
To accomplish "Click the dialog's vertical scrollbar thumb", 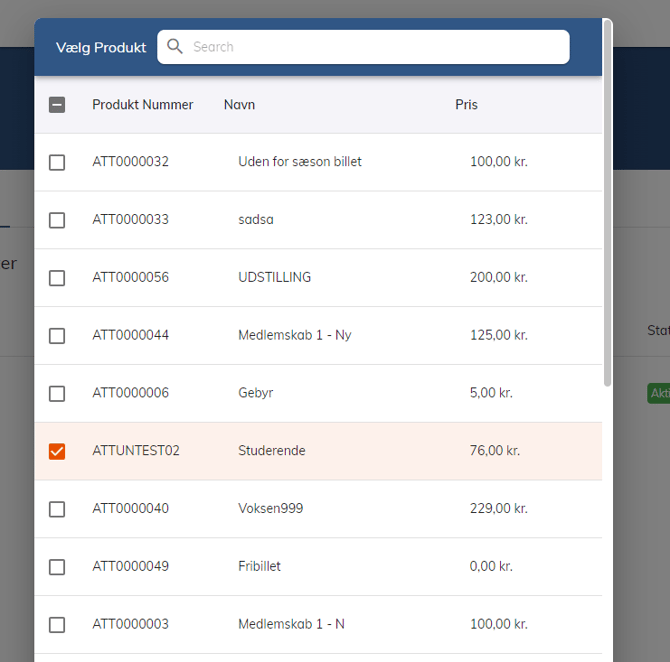I will pyautogui.click(x=607, y=200).
